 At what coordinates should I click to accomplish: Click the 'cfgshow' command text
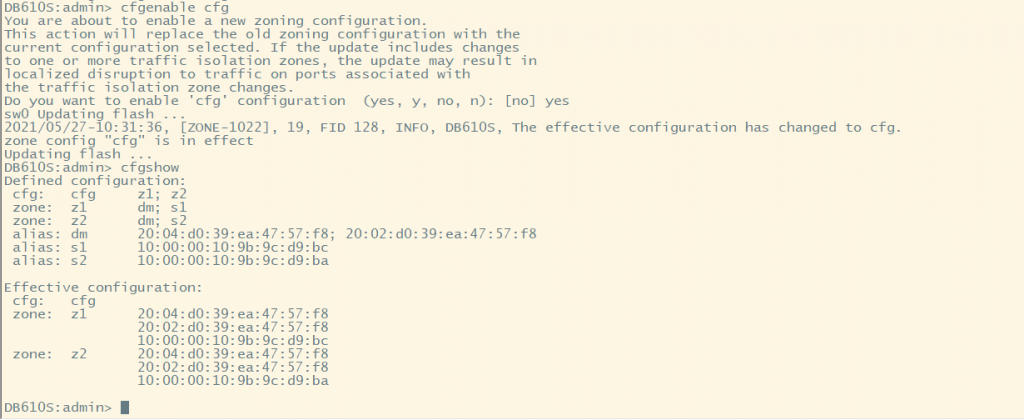pos(149,167)
